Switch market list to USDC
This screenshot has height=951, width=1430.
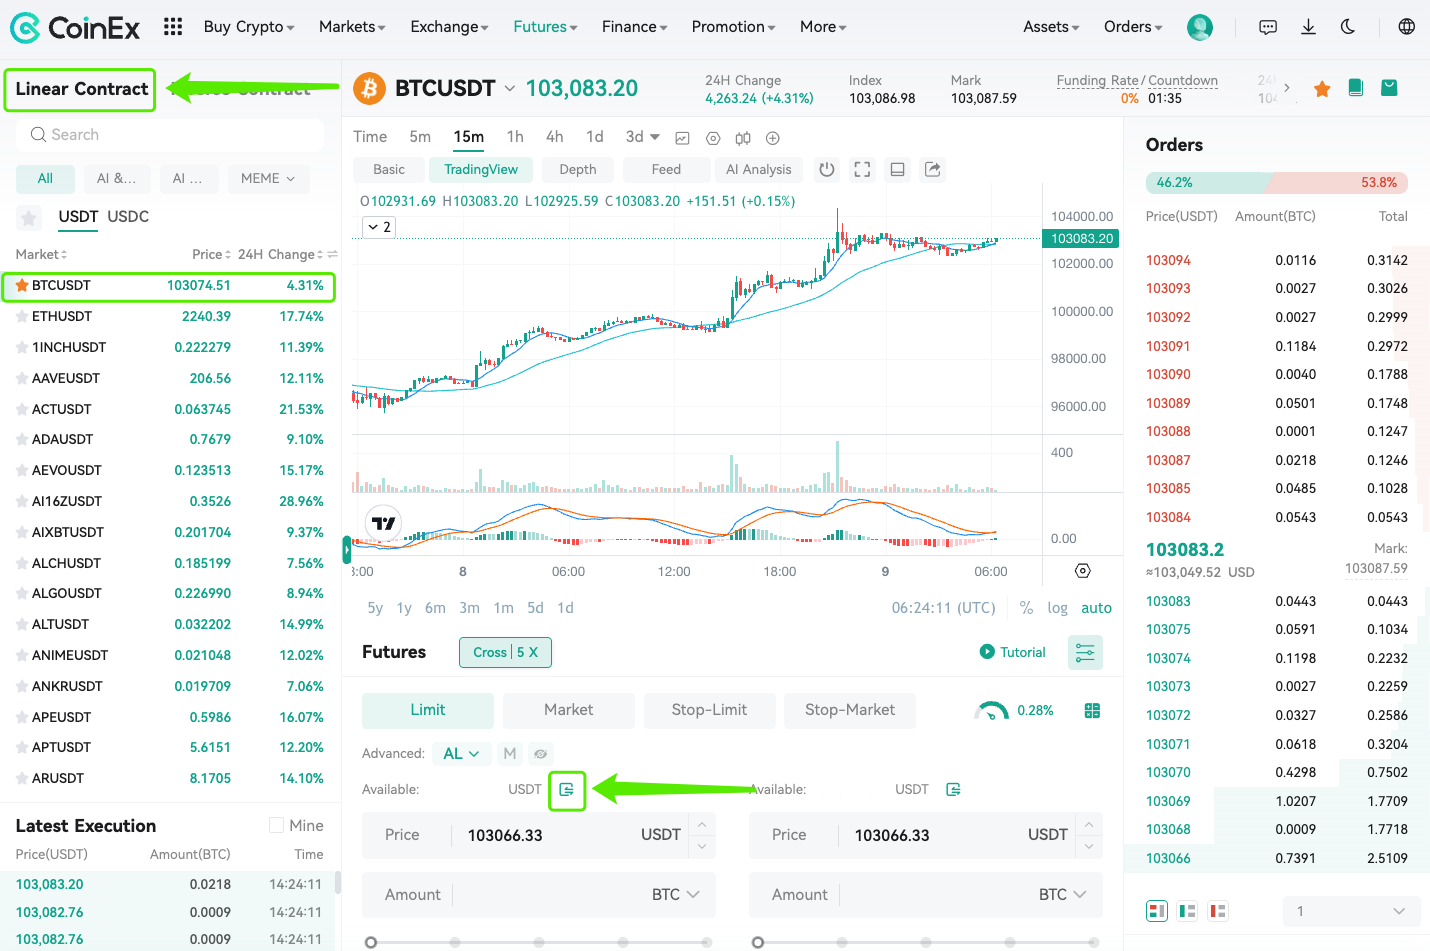click(128, 217)
